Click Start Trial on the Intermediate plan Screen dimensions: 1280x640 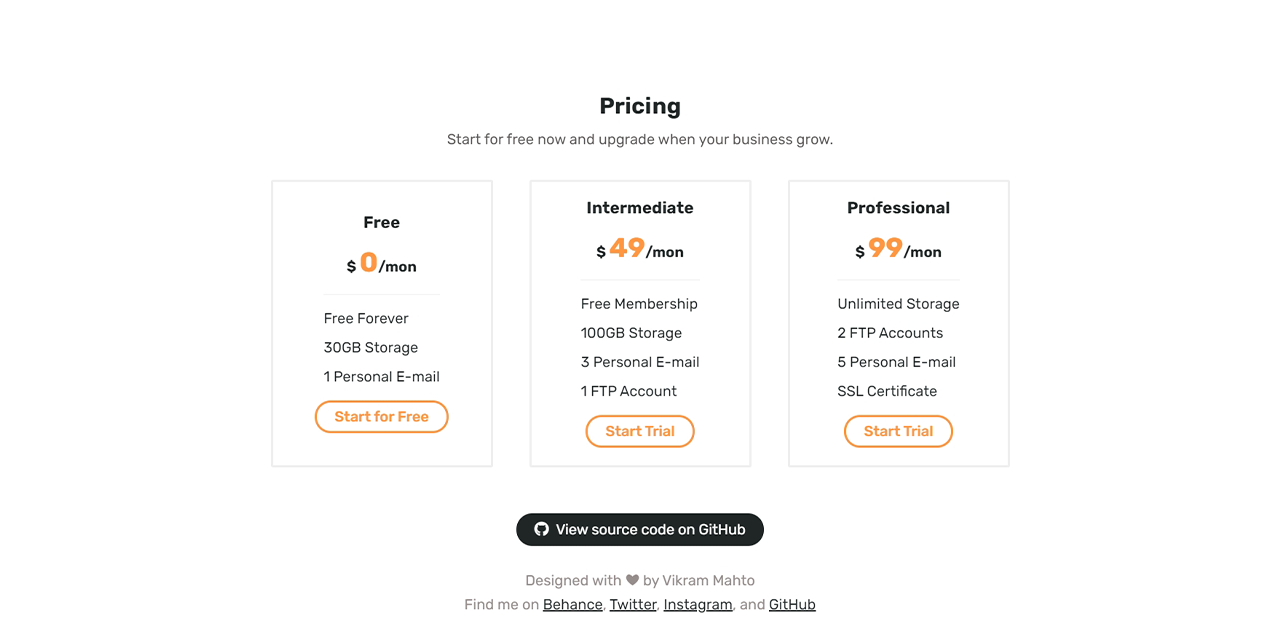639,431
